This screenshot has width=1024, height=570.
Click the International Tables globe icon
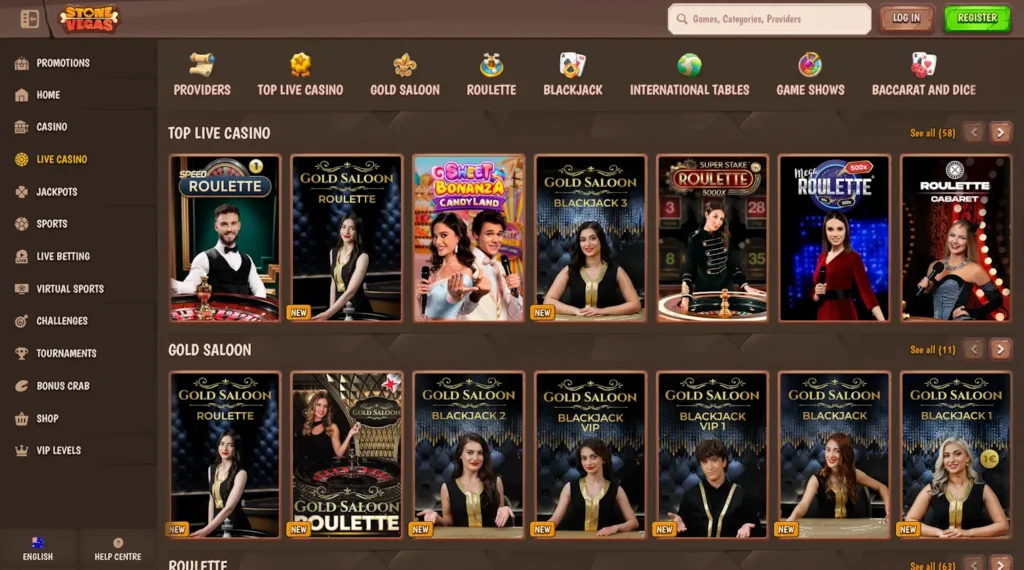[x=689, y=65]
